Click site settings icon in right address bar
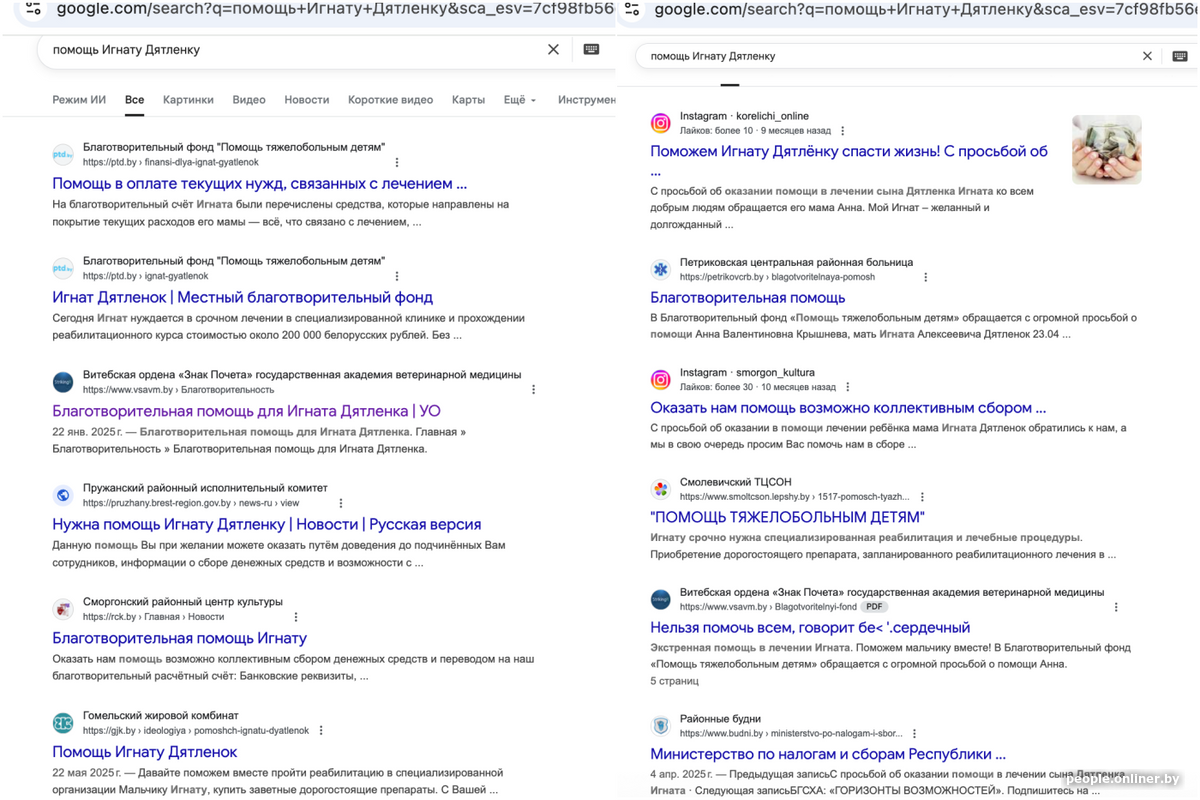The height and width of the screenshot is (800, 1200). point(631,9)
